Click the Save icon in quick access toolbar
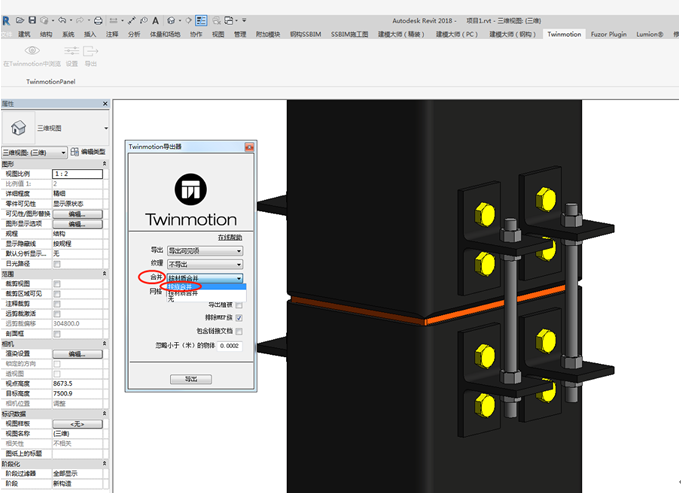 (x=32, y=20)
